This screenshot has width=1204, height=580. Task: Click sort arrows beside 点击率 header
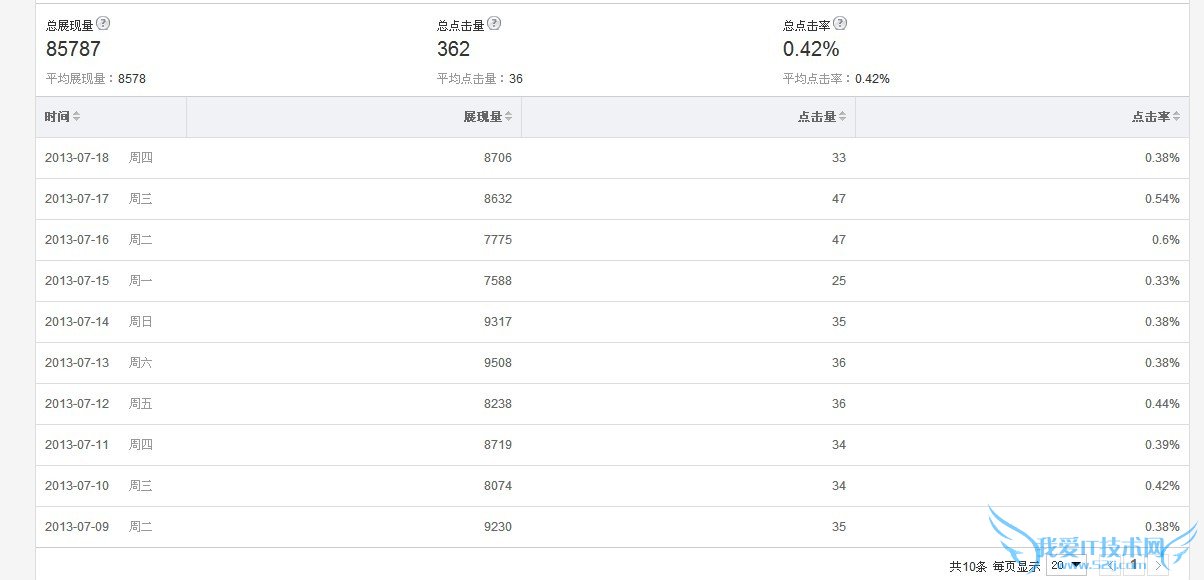(1176, 117)
